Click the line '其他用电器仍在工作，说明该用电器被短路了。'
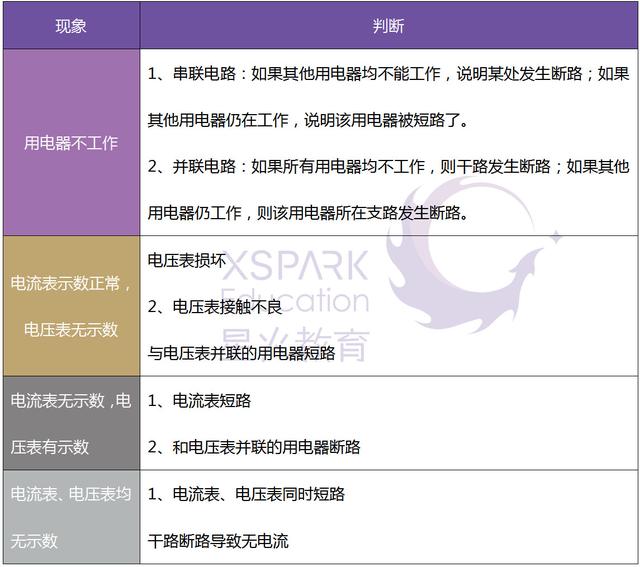Image resolution: width=640 pixels, height=567 pixels. (x=308, y=120)
